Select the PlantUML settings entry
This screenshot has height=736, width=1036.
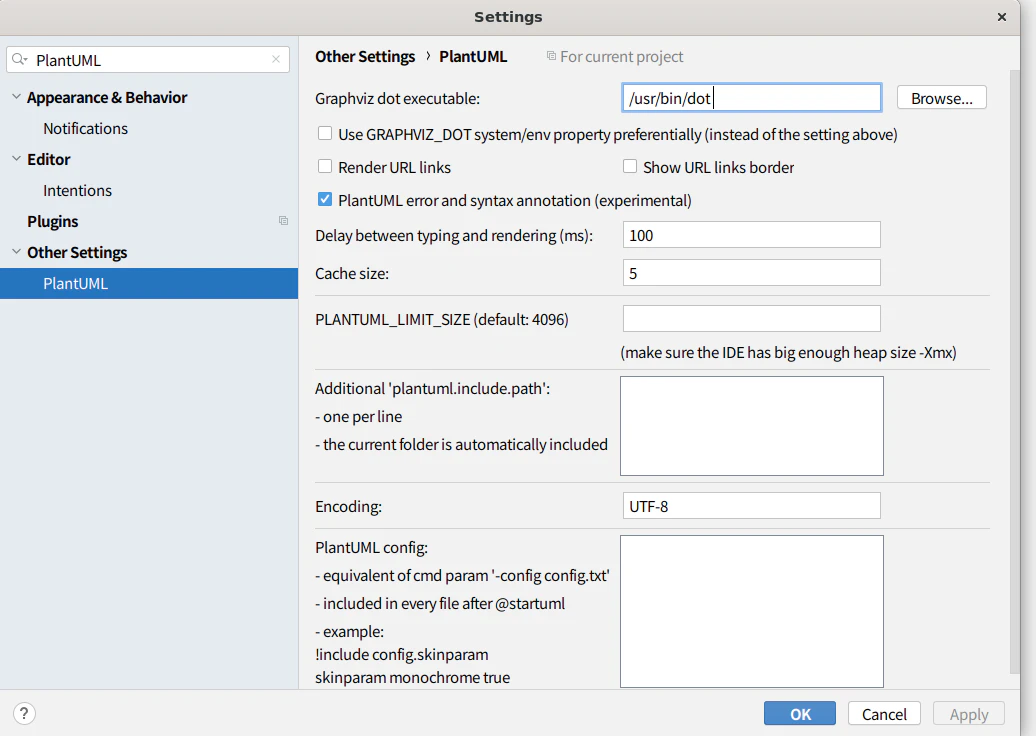pos(149,283)
